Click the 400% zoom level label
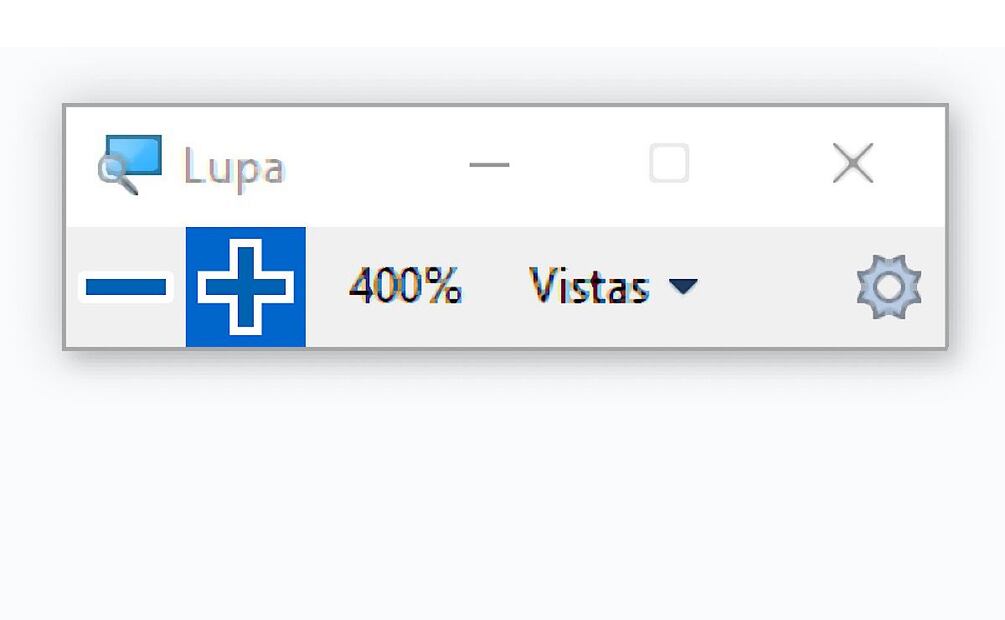This screenshot has height=620, width=1005. 404,288
